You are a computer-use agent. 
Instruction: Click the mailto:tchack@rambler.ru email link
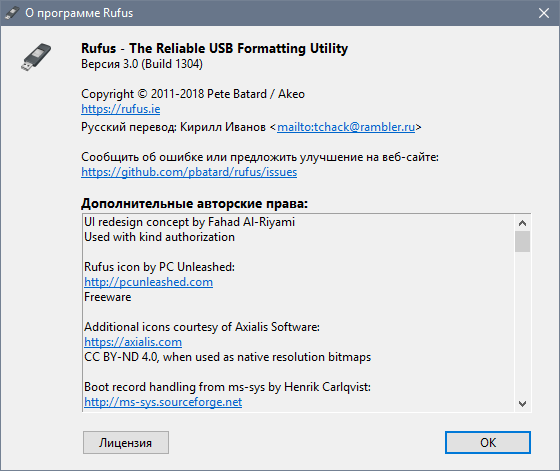(x=346, y=127)
